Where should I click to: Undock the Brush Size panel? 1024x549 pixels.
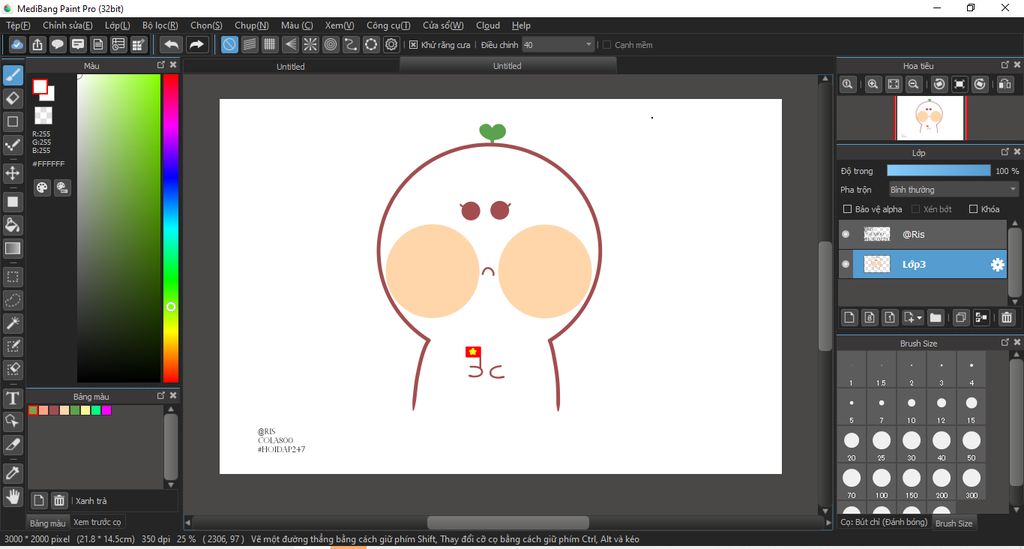tap(1005, 342)
